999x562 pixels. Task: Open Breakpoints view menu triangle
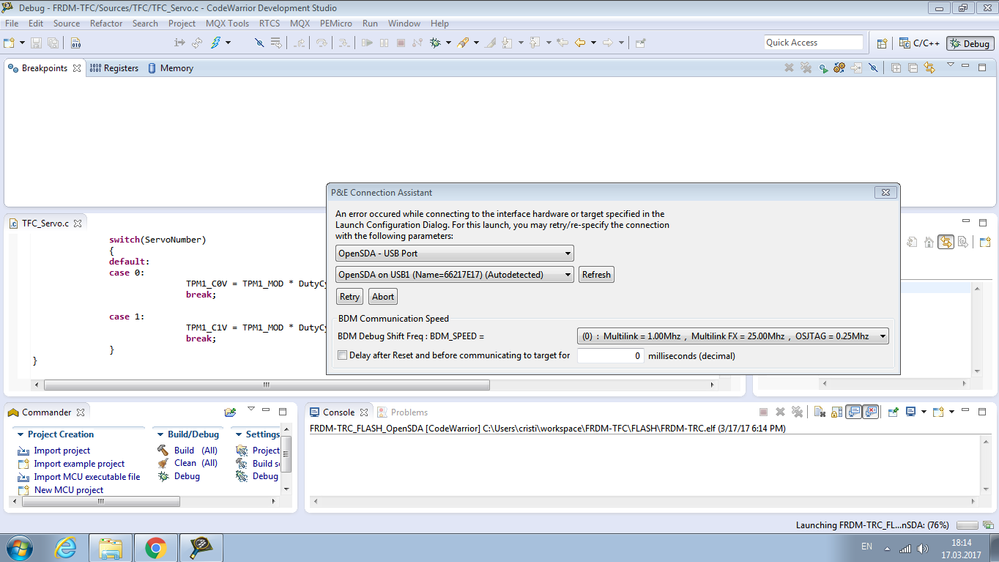(950, 65)
